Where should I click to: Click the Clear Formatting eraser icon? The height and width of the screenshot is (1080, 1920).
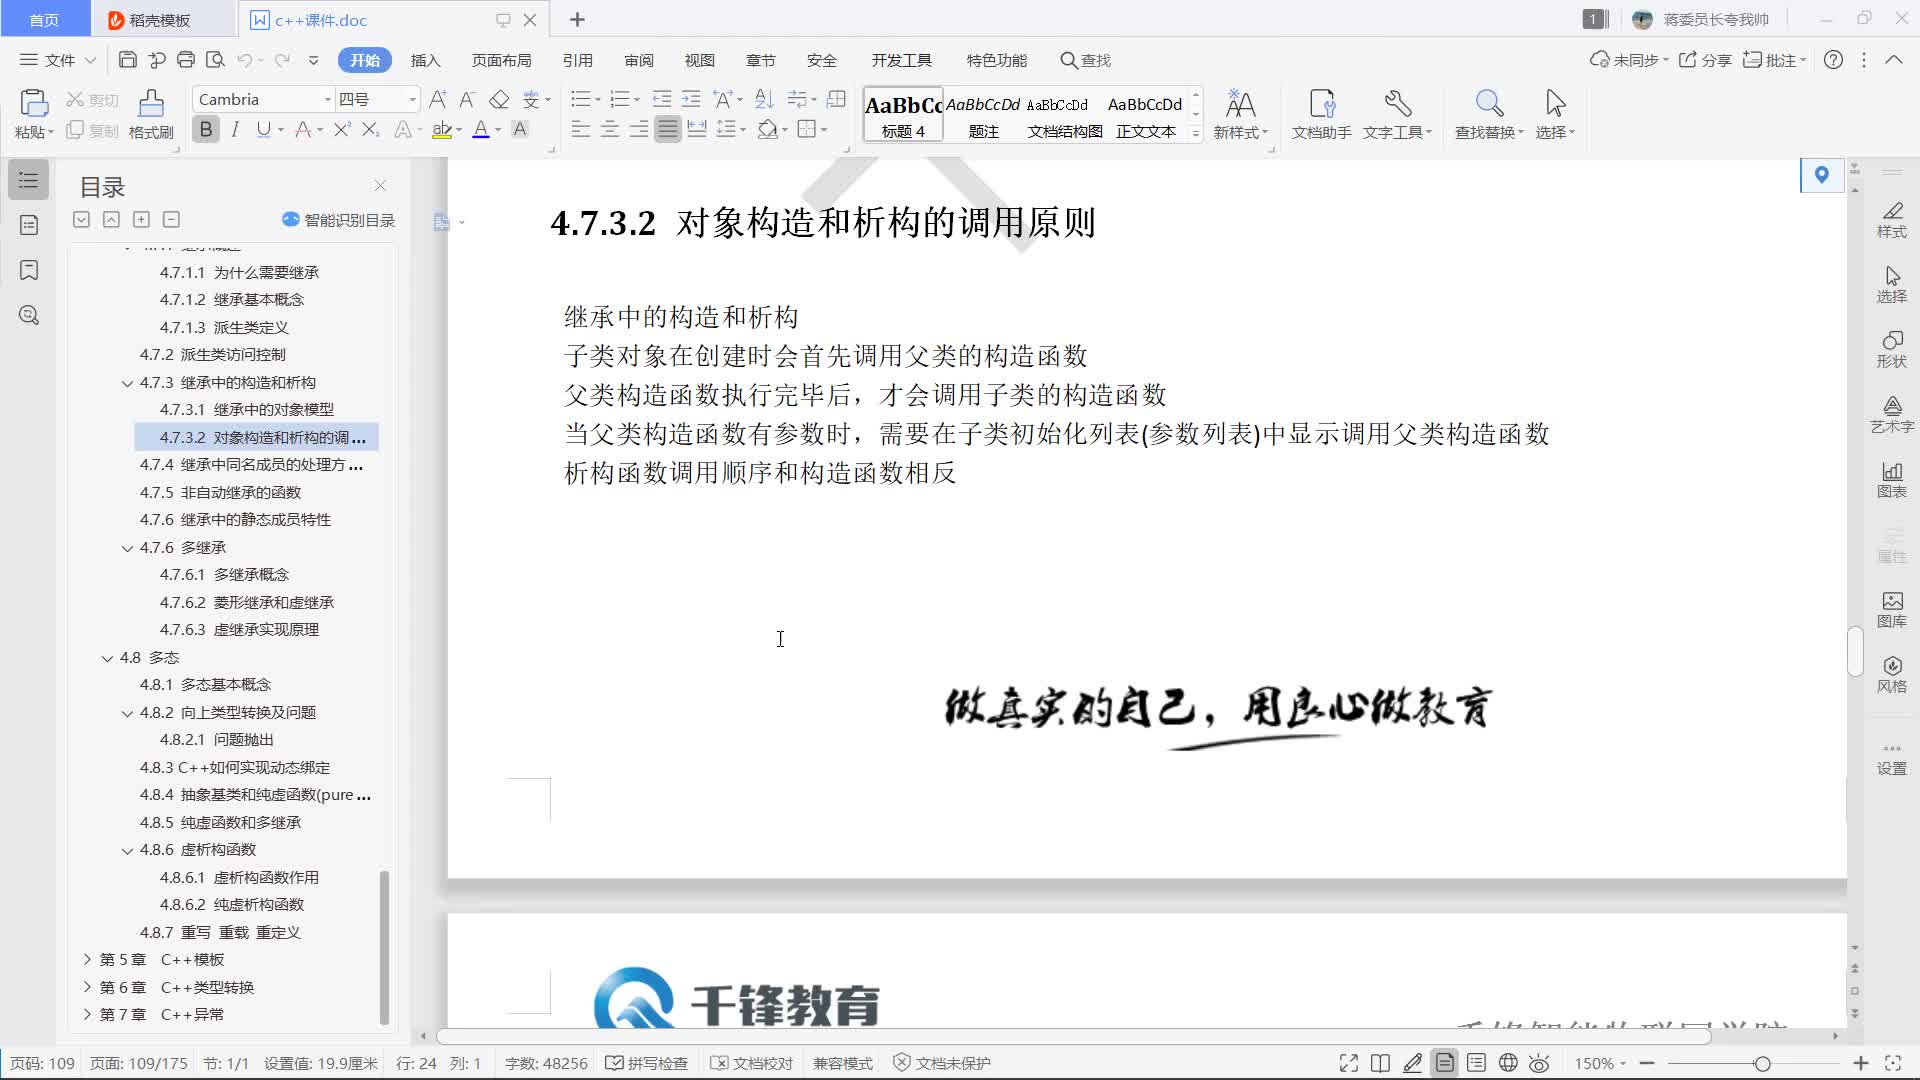(x=499, y=99)
